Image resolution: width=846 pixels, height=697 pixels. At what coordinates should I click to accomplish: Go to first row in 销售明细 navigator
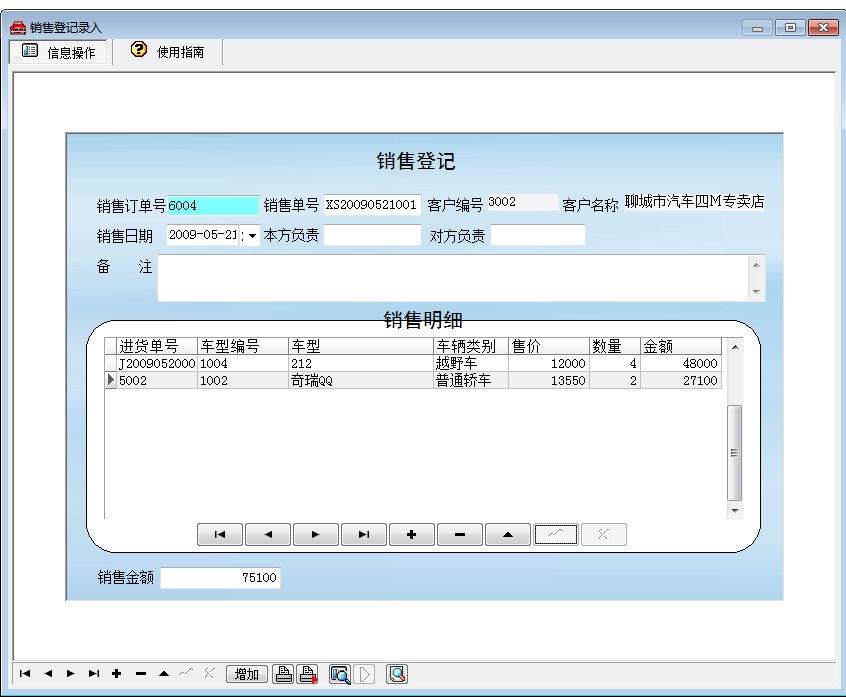(x=220, y=535)
